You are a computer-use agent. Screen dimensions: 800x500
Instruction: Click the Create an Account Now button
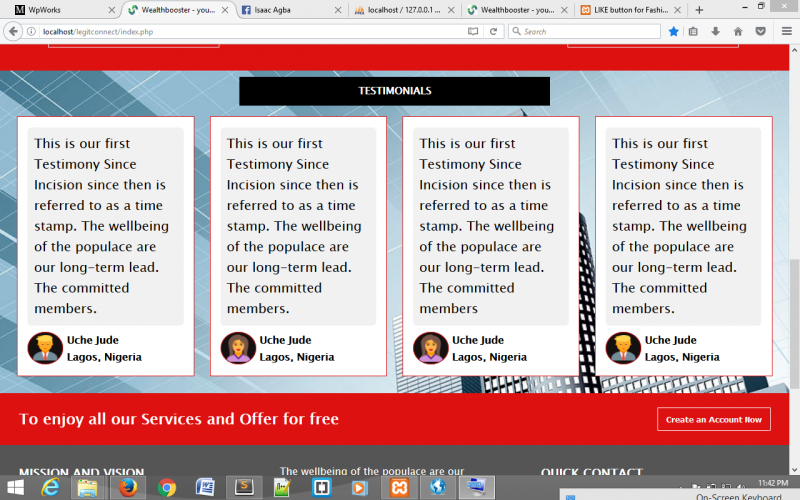pos(714,419)
